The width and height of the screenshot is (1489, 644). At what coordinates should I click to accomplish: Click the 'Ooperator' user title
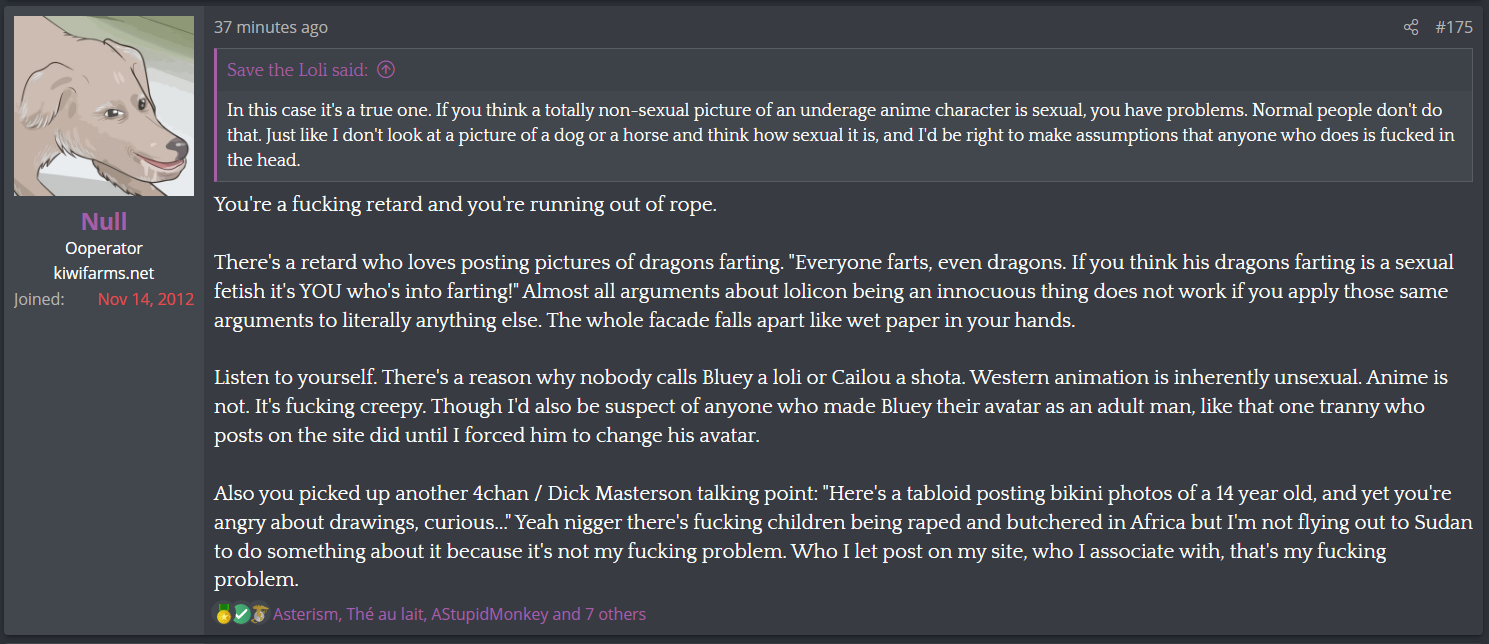pos(104,248)
